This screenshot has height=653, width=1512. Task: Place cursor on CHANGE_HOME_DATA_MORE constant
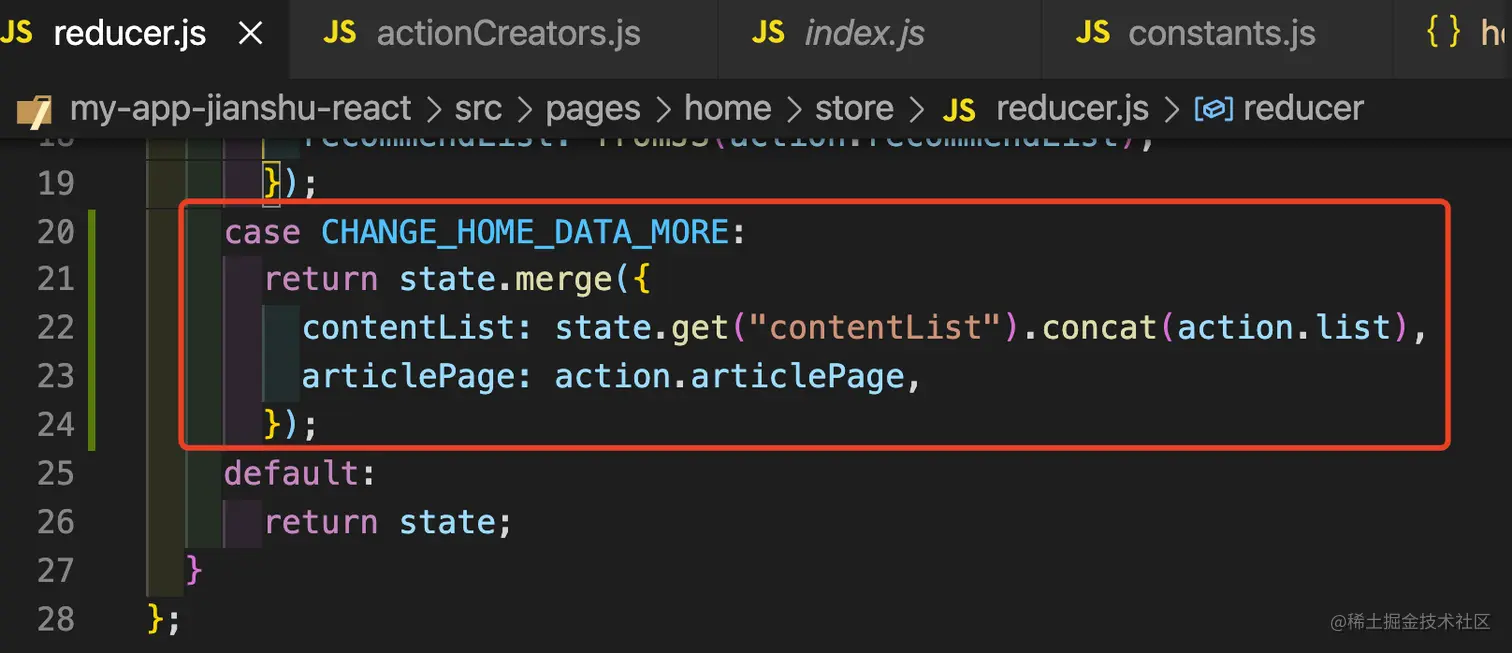[524, 232]
